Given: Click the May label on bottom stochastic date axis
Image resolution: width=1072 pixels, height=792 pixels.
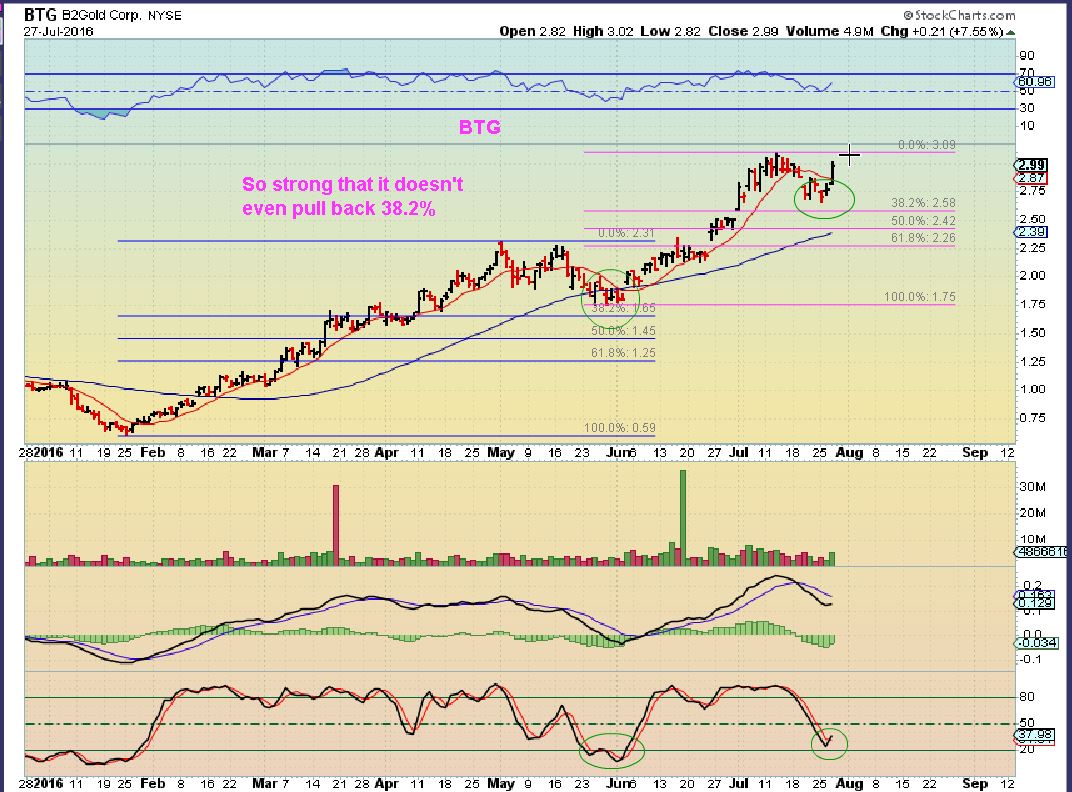Looking at the screenshot, I should click(x=500, y=784).
